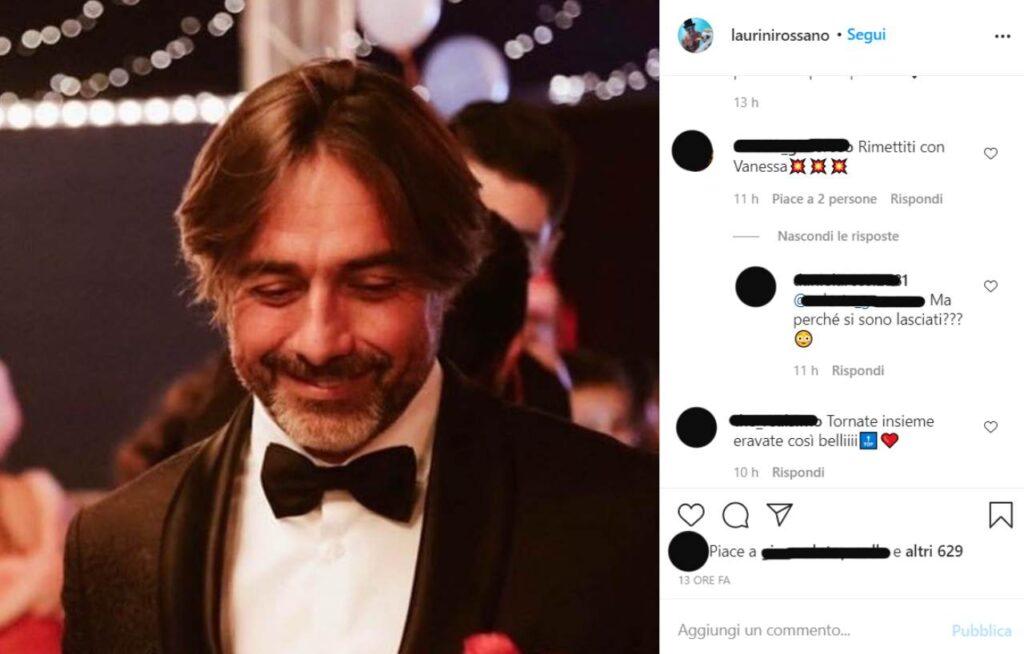Image resolution: width=1024 pixels, height=654 pixels.
Task: Share post via paper plane icon
Action: pos(779,515)
